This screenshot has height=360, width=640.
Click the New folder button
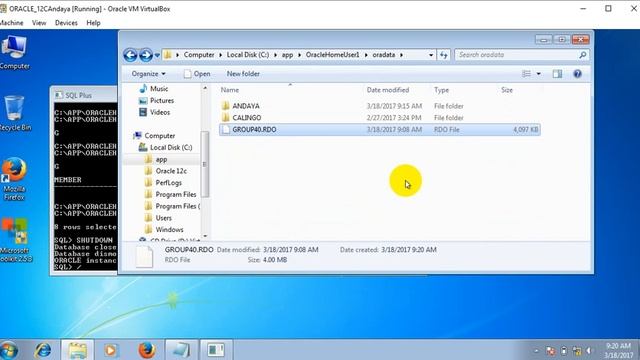[x=243, y=74]
